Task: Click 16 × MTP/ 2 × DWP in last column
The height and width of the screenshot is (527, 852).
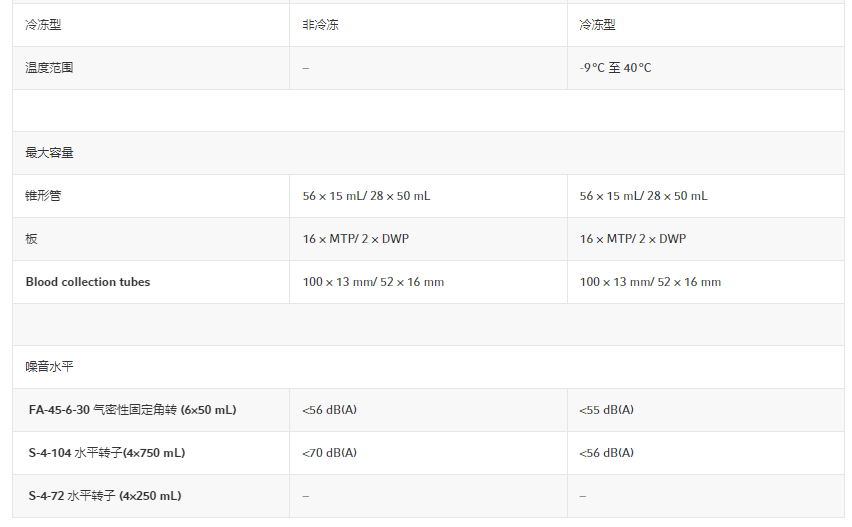Action: (632, 239)
